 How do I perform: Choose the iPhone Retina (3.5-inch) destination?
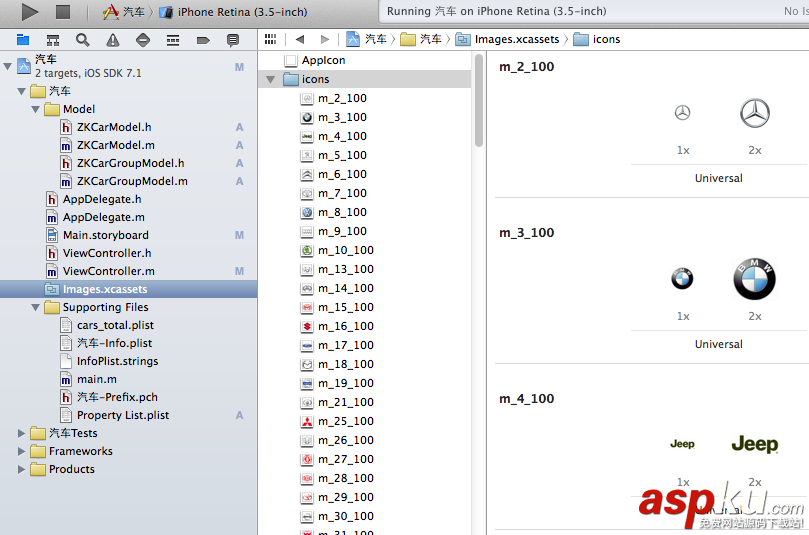[233, 12]
